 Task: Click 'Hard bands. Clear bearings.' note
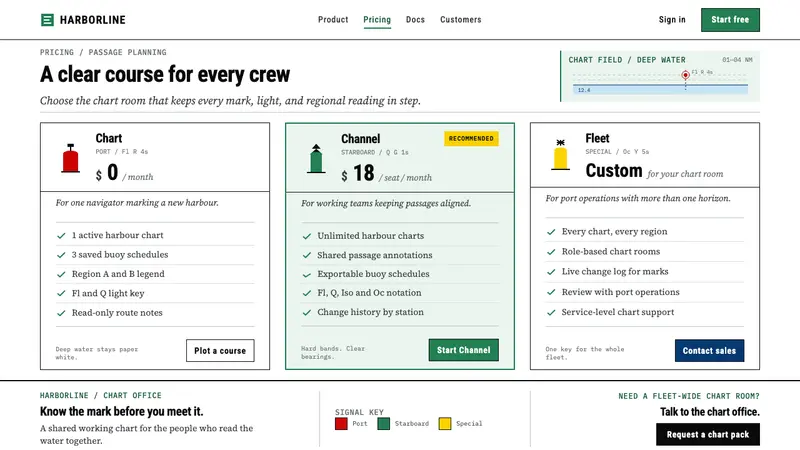tap(333, 353)
